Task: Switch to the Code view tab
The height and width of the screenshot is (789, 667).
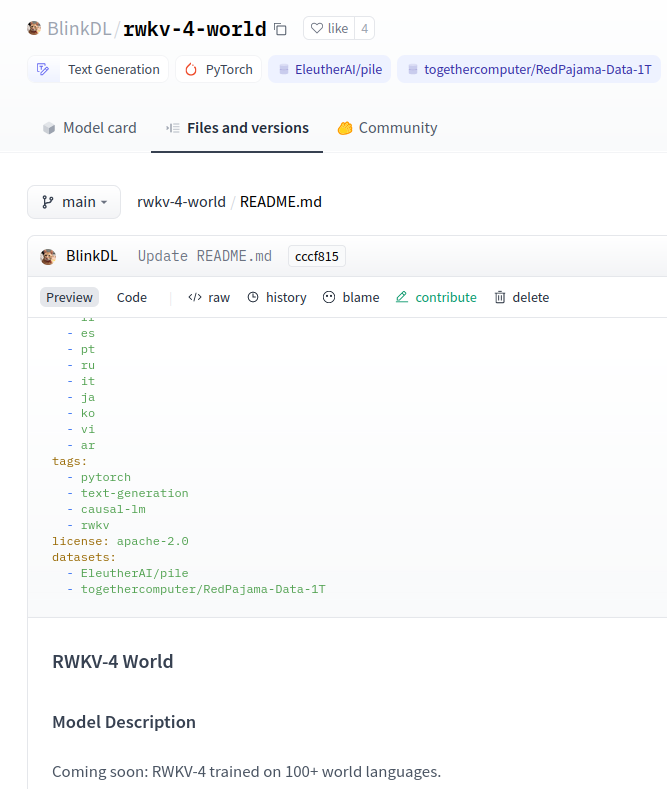Action: pyautogui.click(x=132, y=297)
